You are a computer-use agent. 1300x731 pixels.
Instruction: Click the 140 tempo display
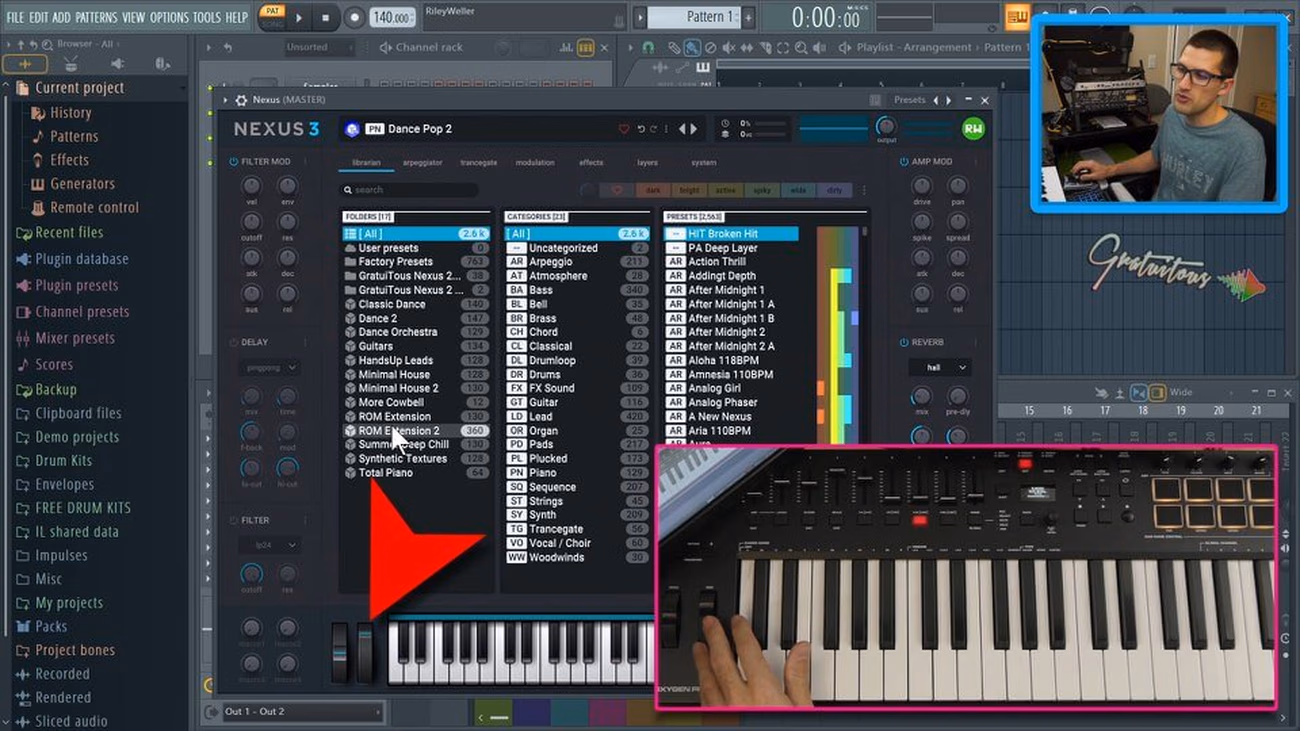pos(391,18)
